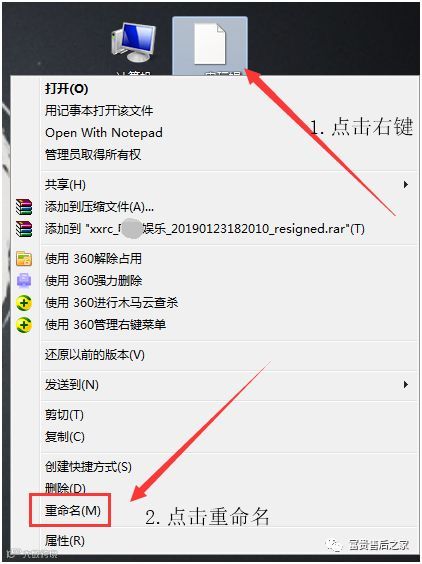The image size is (422, 564).
Task: Choose 复制(C) menu item
Action: tap(65, 437)
